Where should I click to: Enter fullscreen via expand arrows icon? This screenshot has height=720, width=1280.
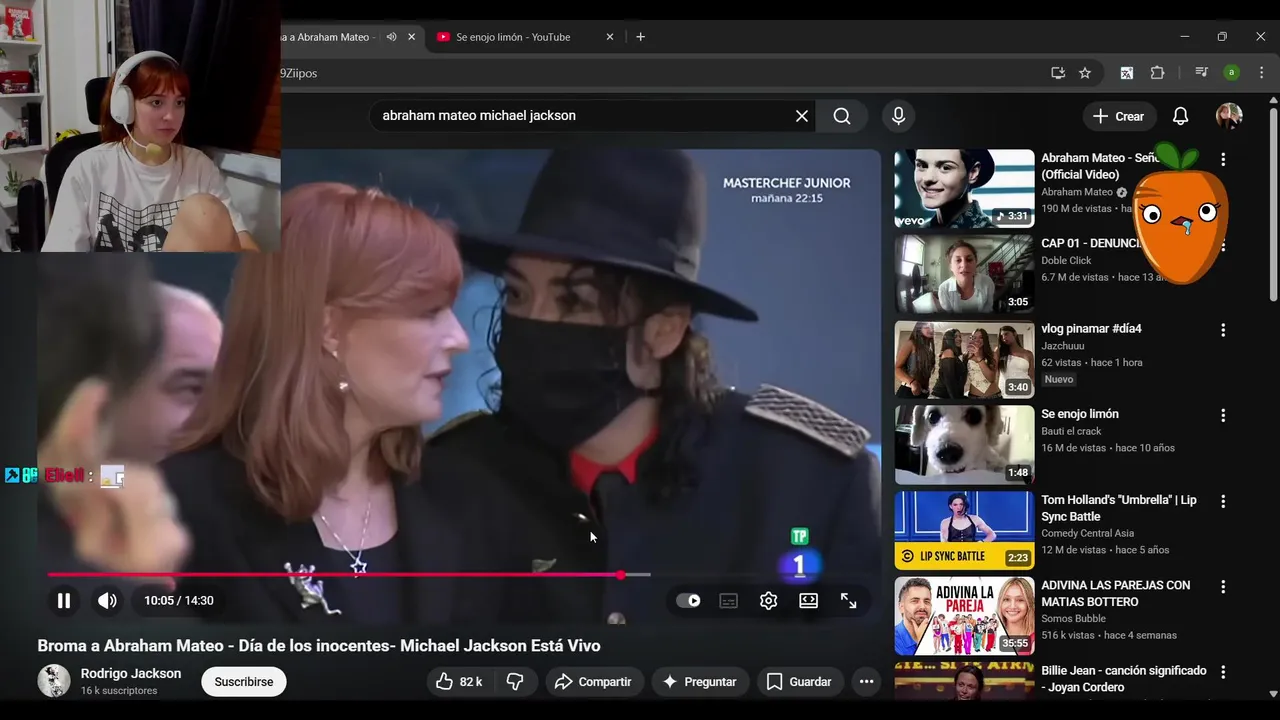pos(848,601)
